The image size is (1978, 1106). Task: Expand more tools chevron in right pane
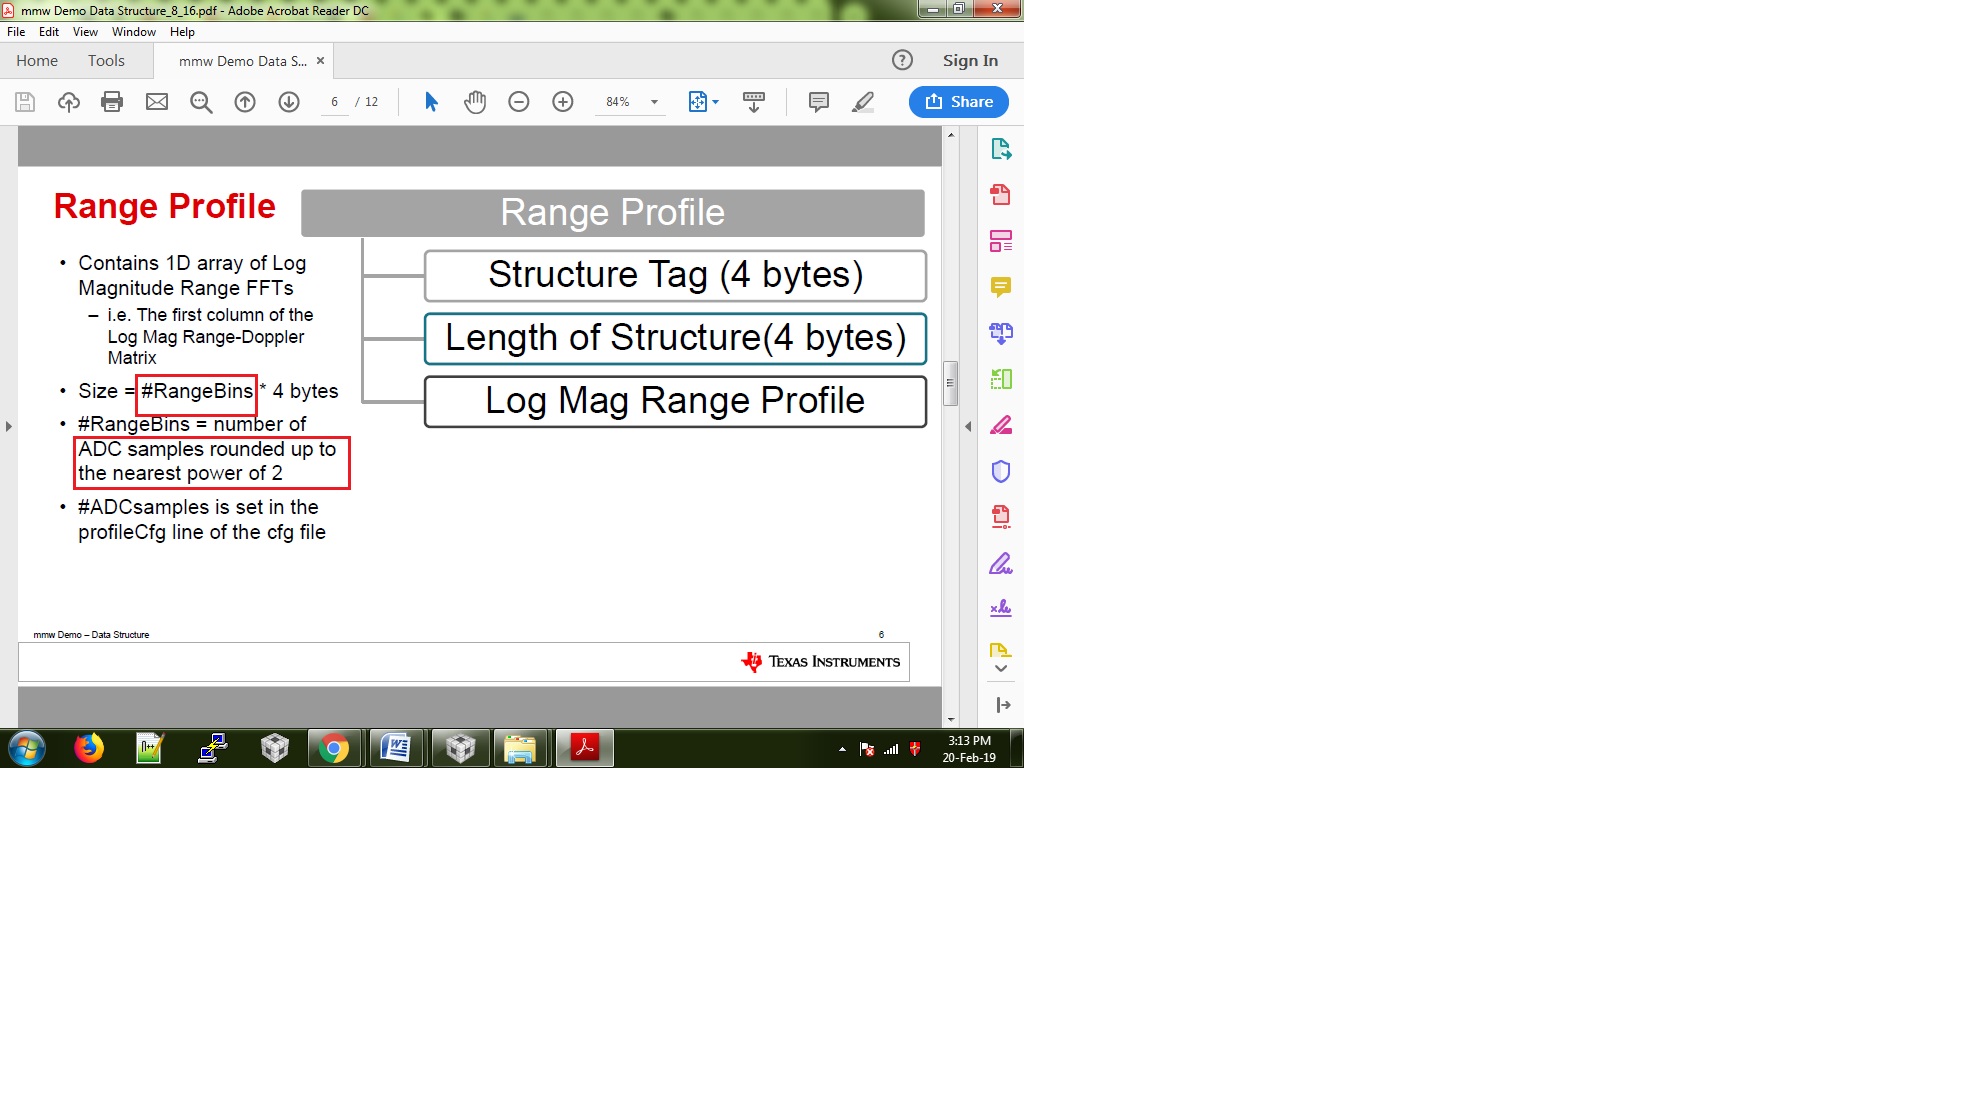(1000, 669)
